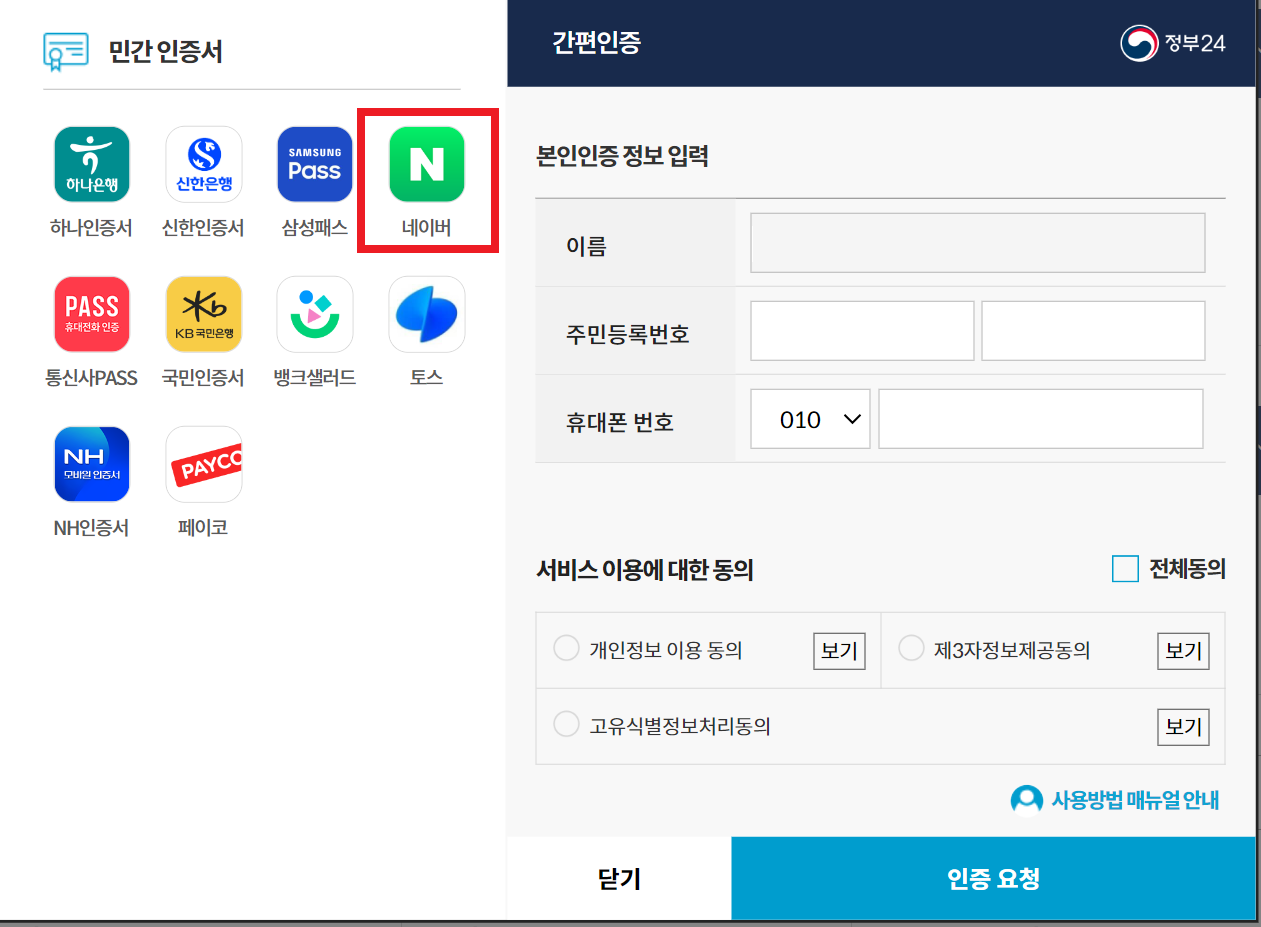View 개인정보 이용 동의 via 보기

coord(839,651)
